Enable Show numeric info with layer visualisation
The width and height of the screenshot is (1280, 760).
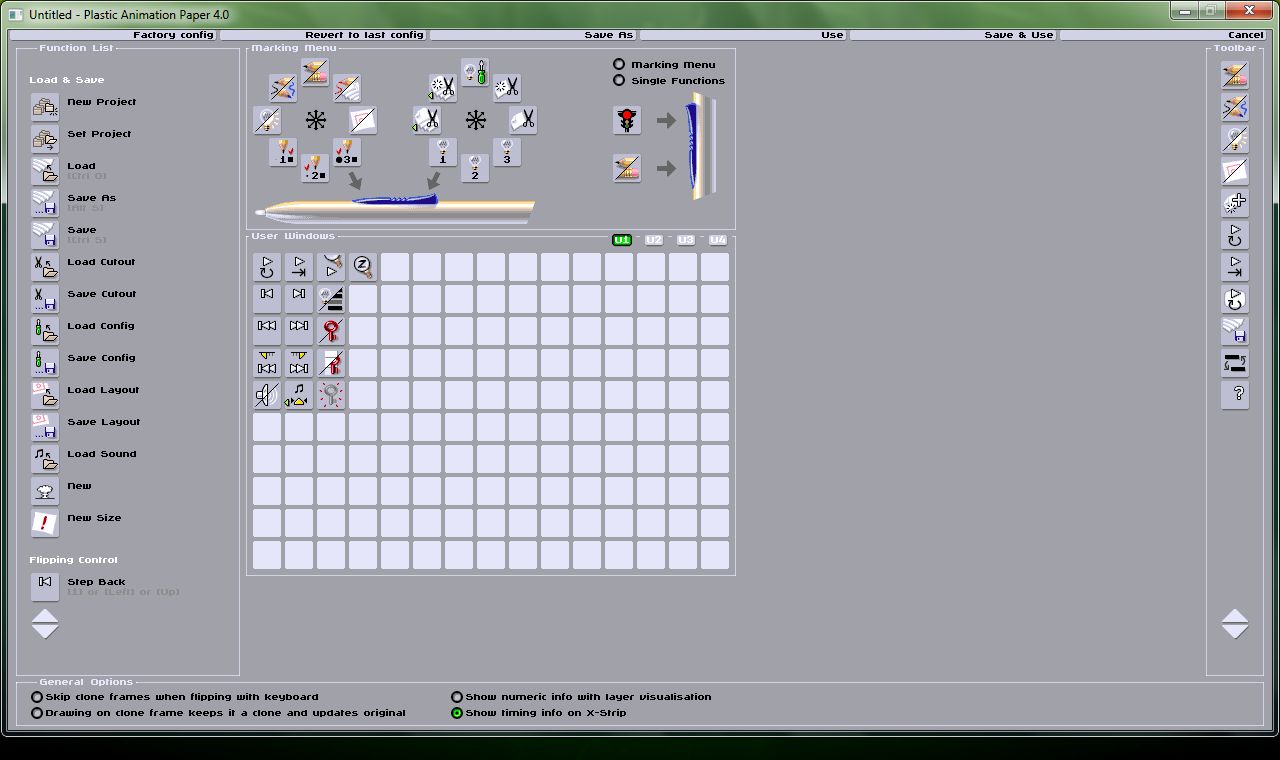[x=457, y=697]
